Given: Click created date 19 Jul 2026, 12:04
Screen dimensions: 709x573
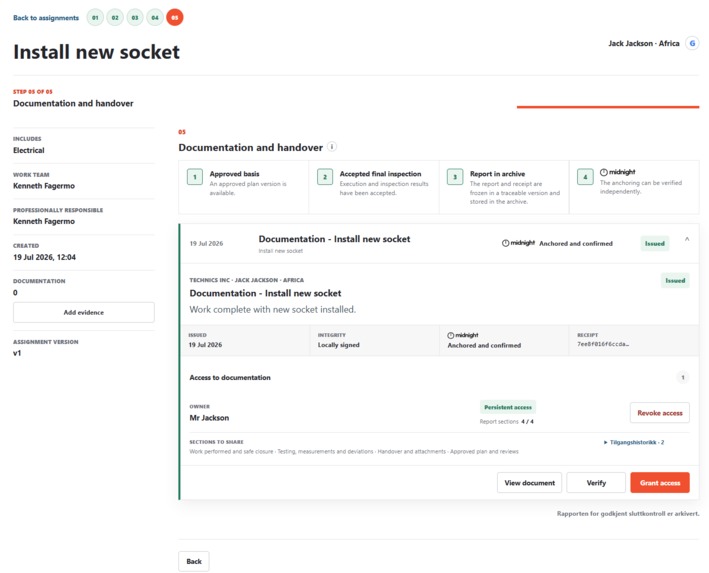Looking at the screenshot, I should coord(44,257).
